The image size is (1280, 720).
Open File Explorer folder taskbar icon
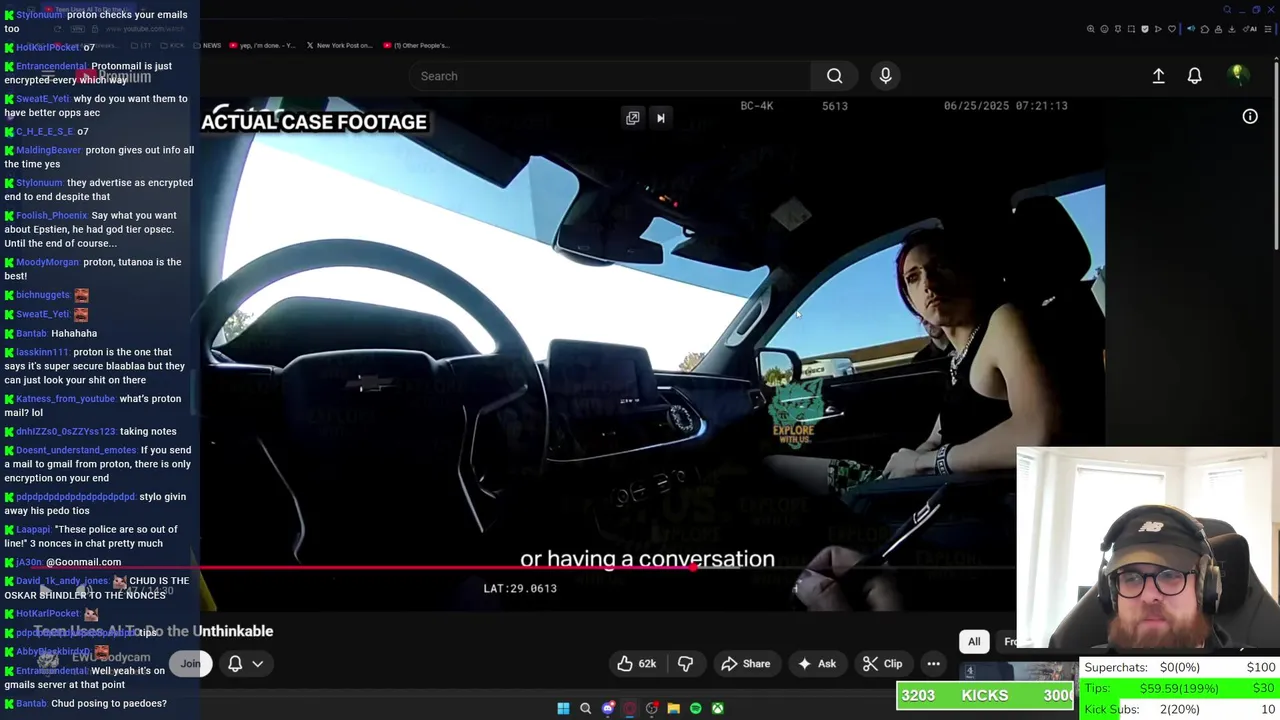pyautogui.click(x=673, y=708)
